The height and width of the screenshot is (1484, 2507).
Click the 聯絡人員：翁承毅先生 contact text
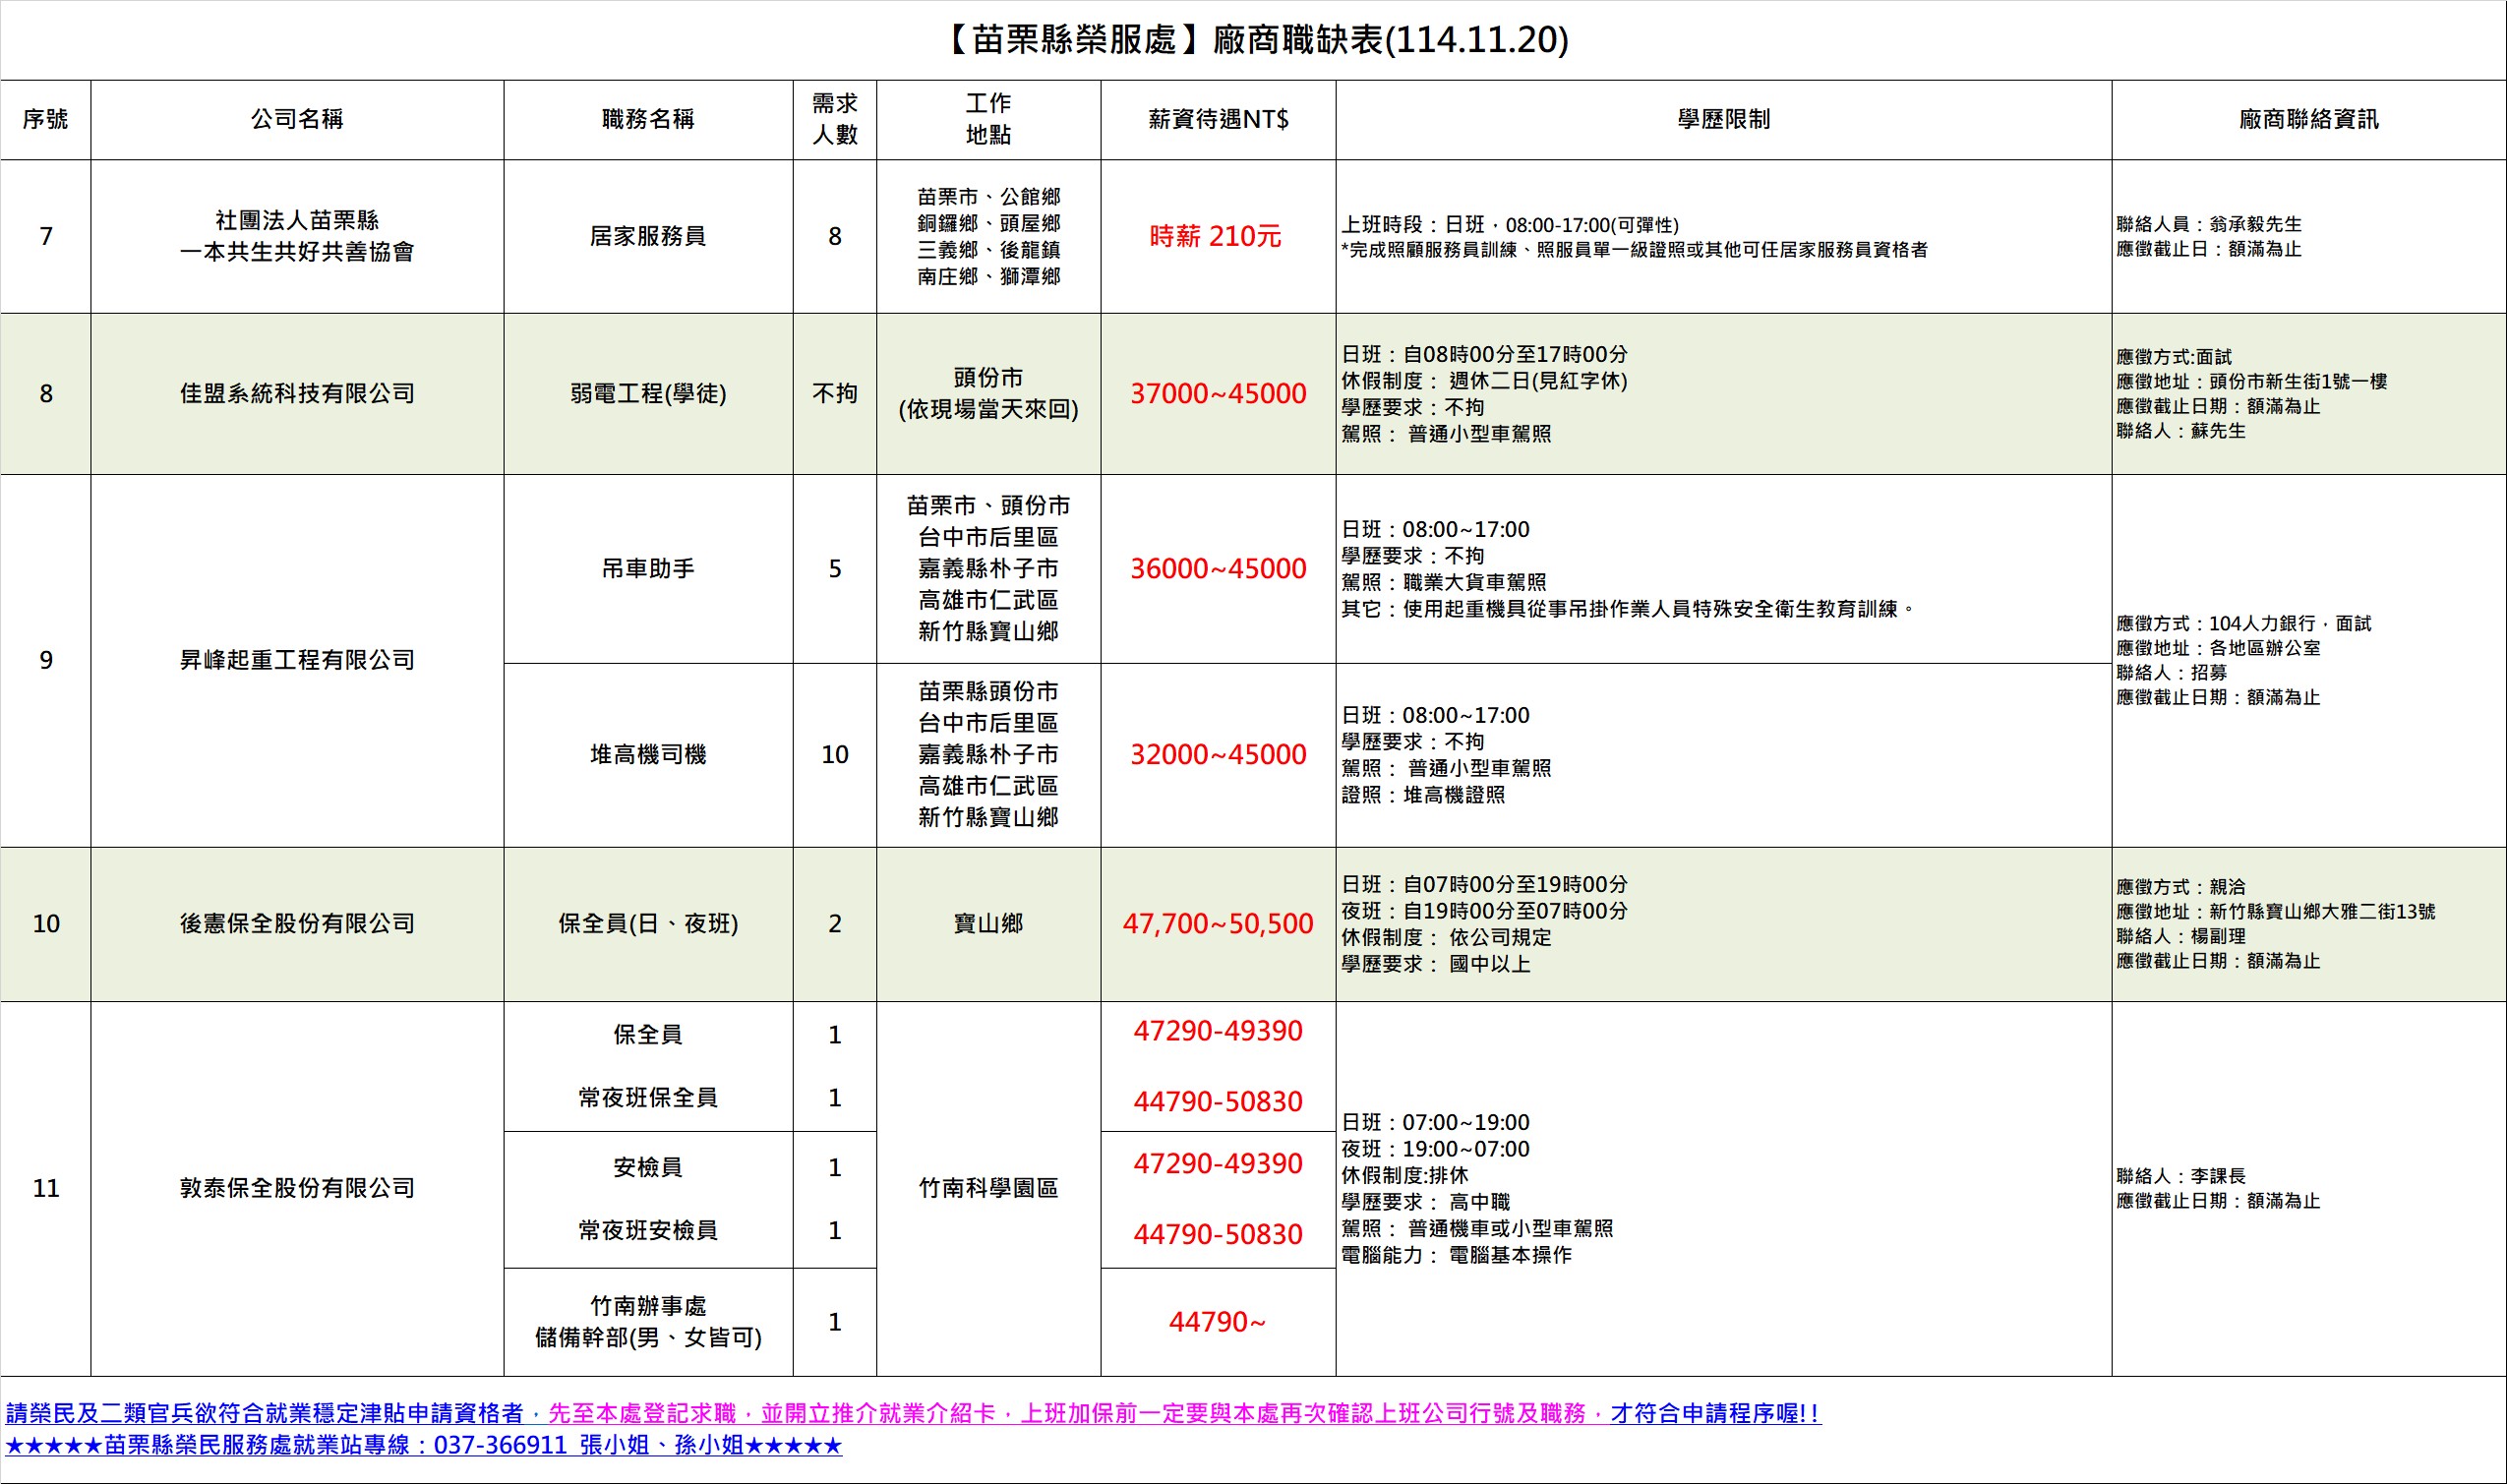point(2208,224)
